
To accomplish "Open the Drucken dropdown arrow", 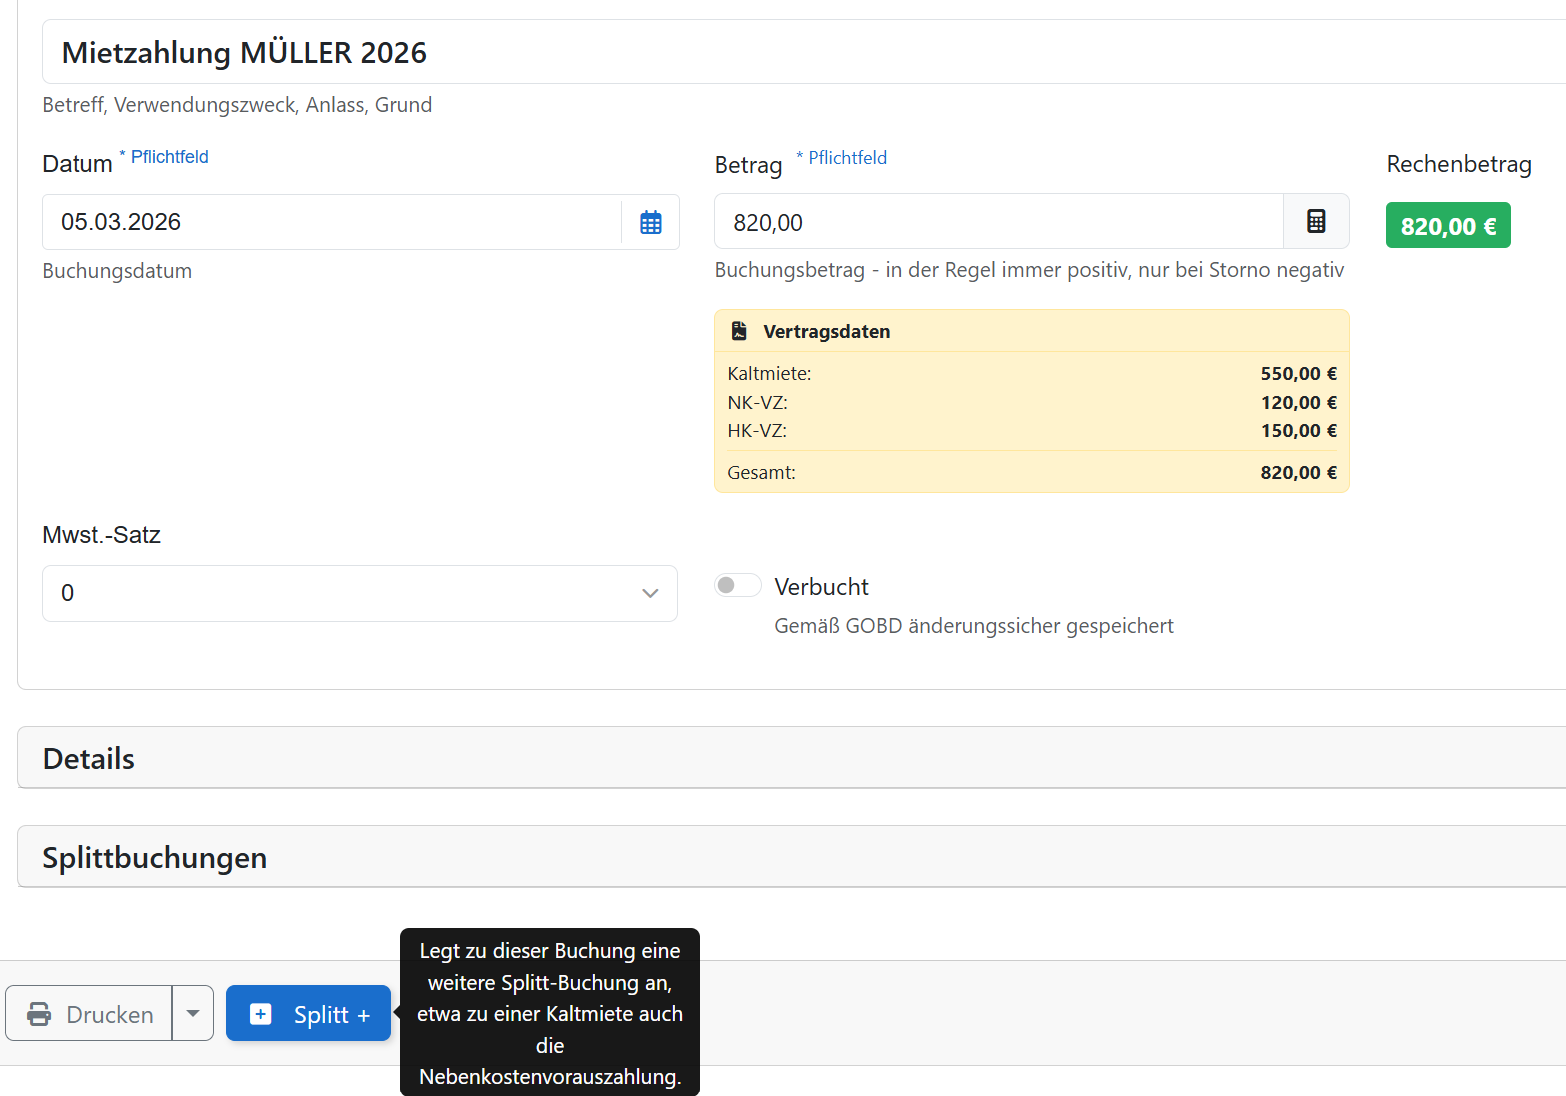I will tap(193, 1014).
